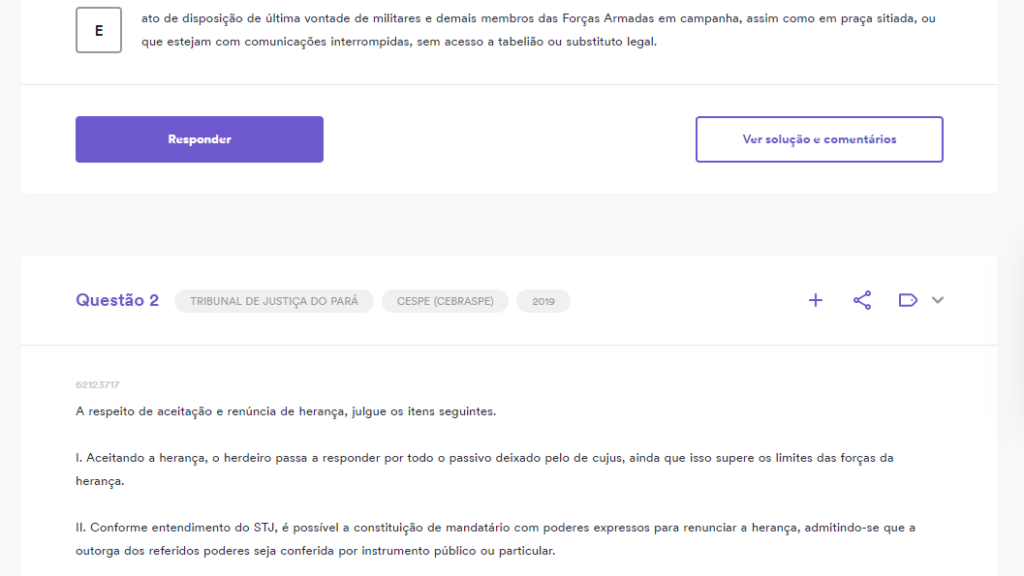Click statement II starting 'Conforme entendimento do STJ'
The height and width of the screenshot is (576, 1024).
tap(495, 539)
